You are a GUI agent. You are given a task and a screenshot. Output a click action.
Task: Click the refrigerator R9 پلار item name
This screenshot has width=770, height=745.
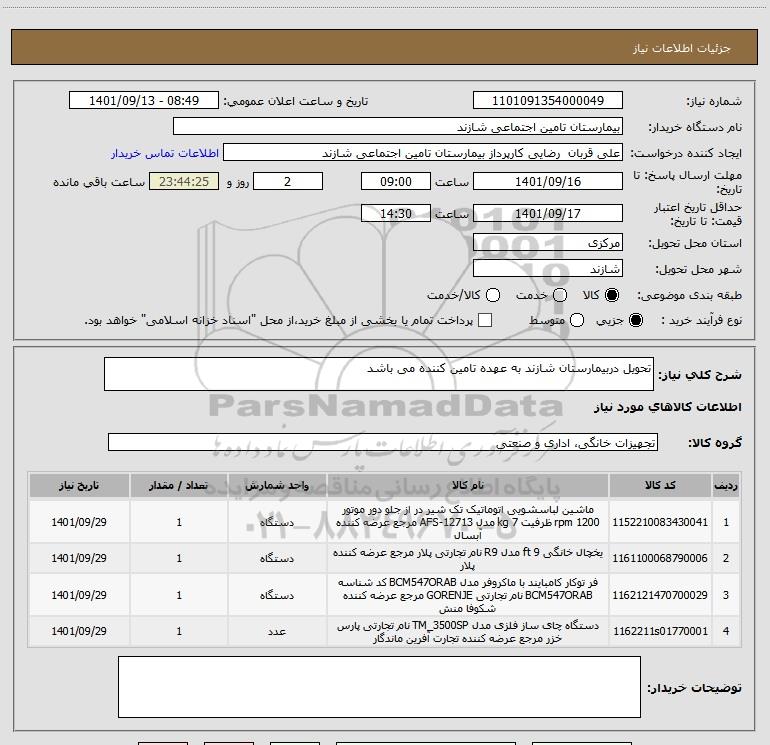468,558
